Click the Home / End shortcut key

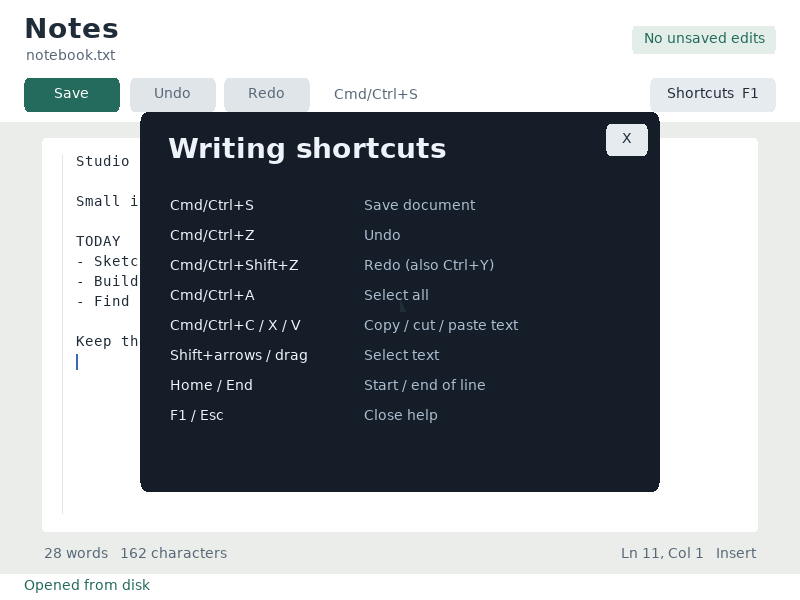click(x=211, y=385)
